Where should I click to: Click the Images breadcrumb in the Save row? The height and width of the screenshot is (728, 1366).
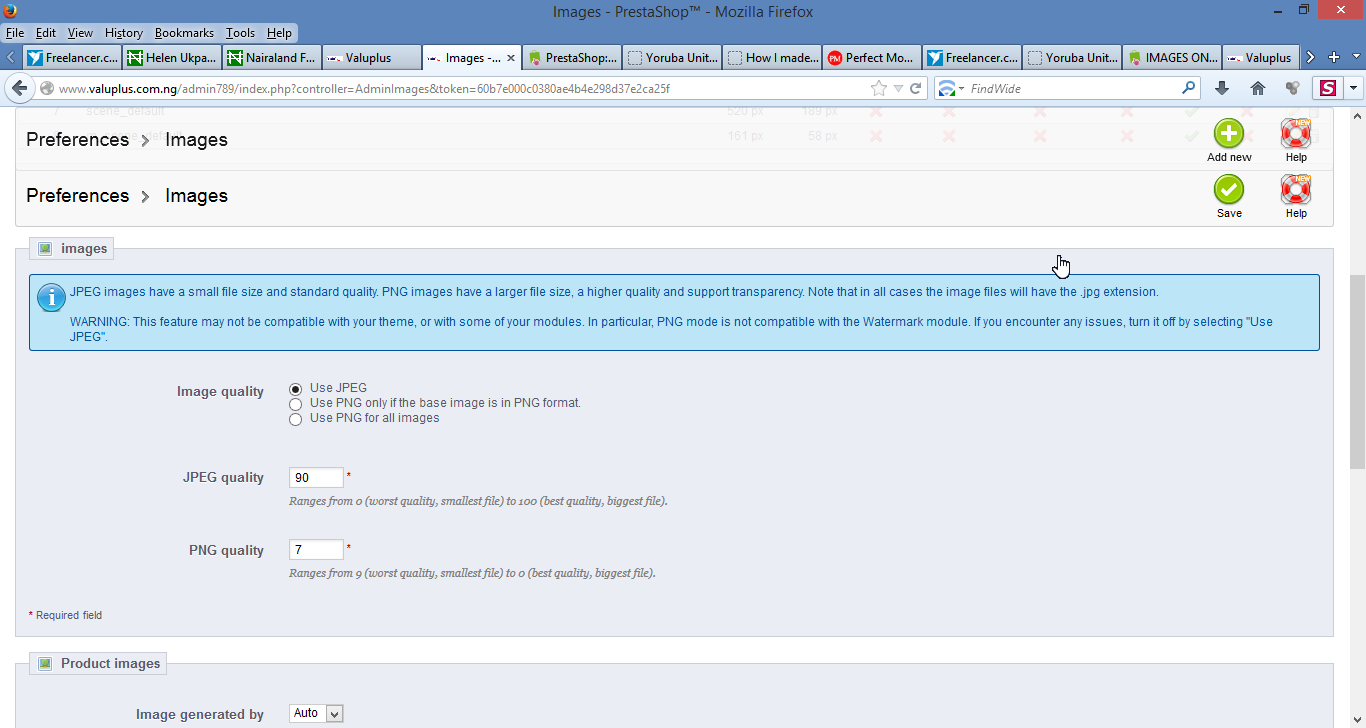pyautogui.click(x=196, y=195)
